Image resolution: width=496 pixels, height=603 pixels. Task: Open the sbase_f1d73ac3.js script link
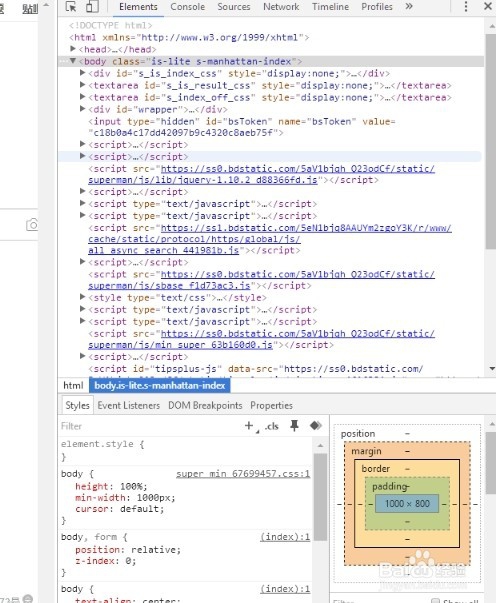pos(261,280)
